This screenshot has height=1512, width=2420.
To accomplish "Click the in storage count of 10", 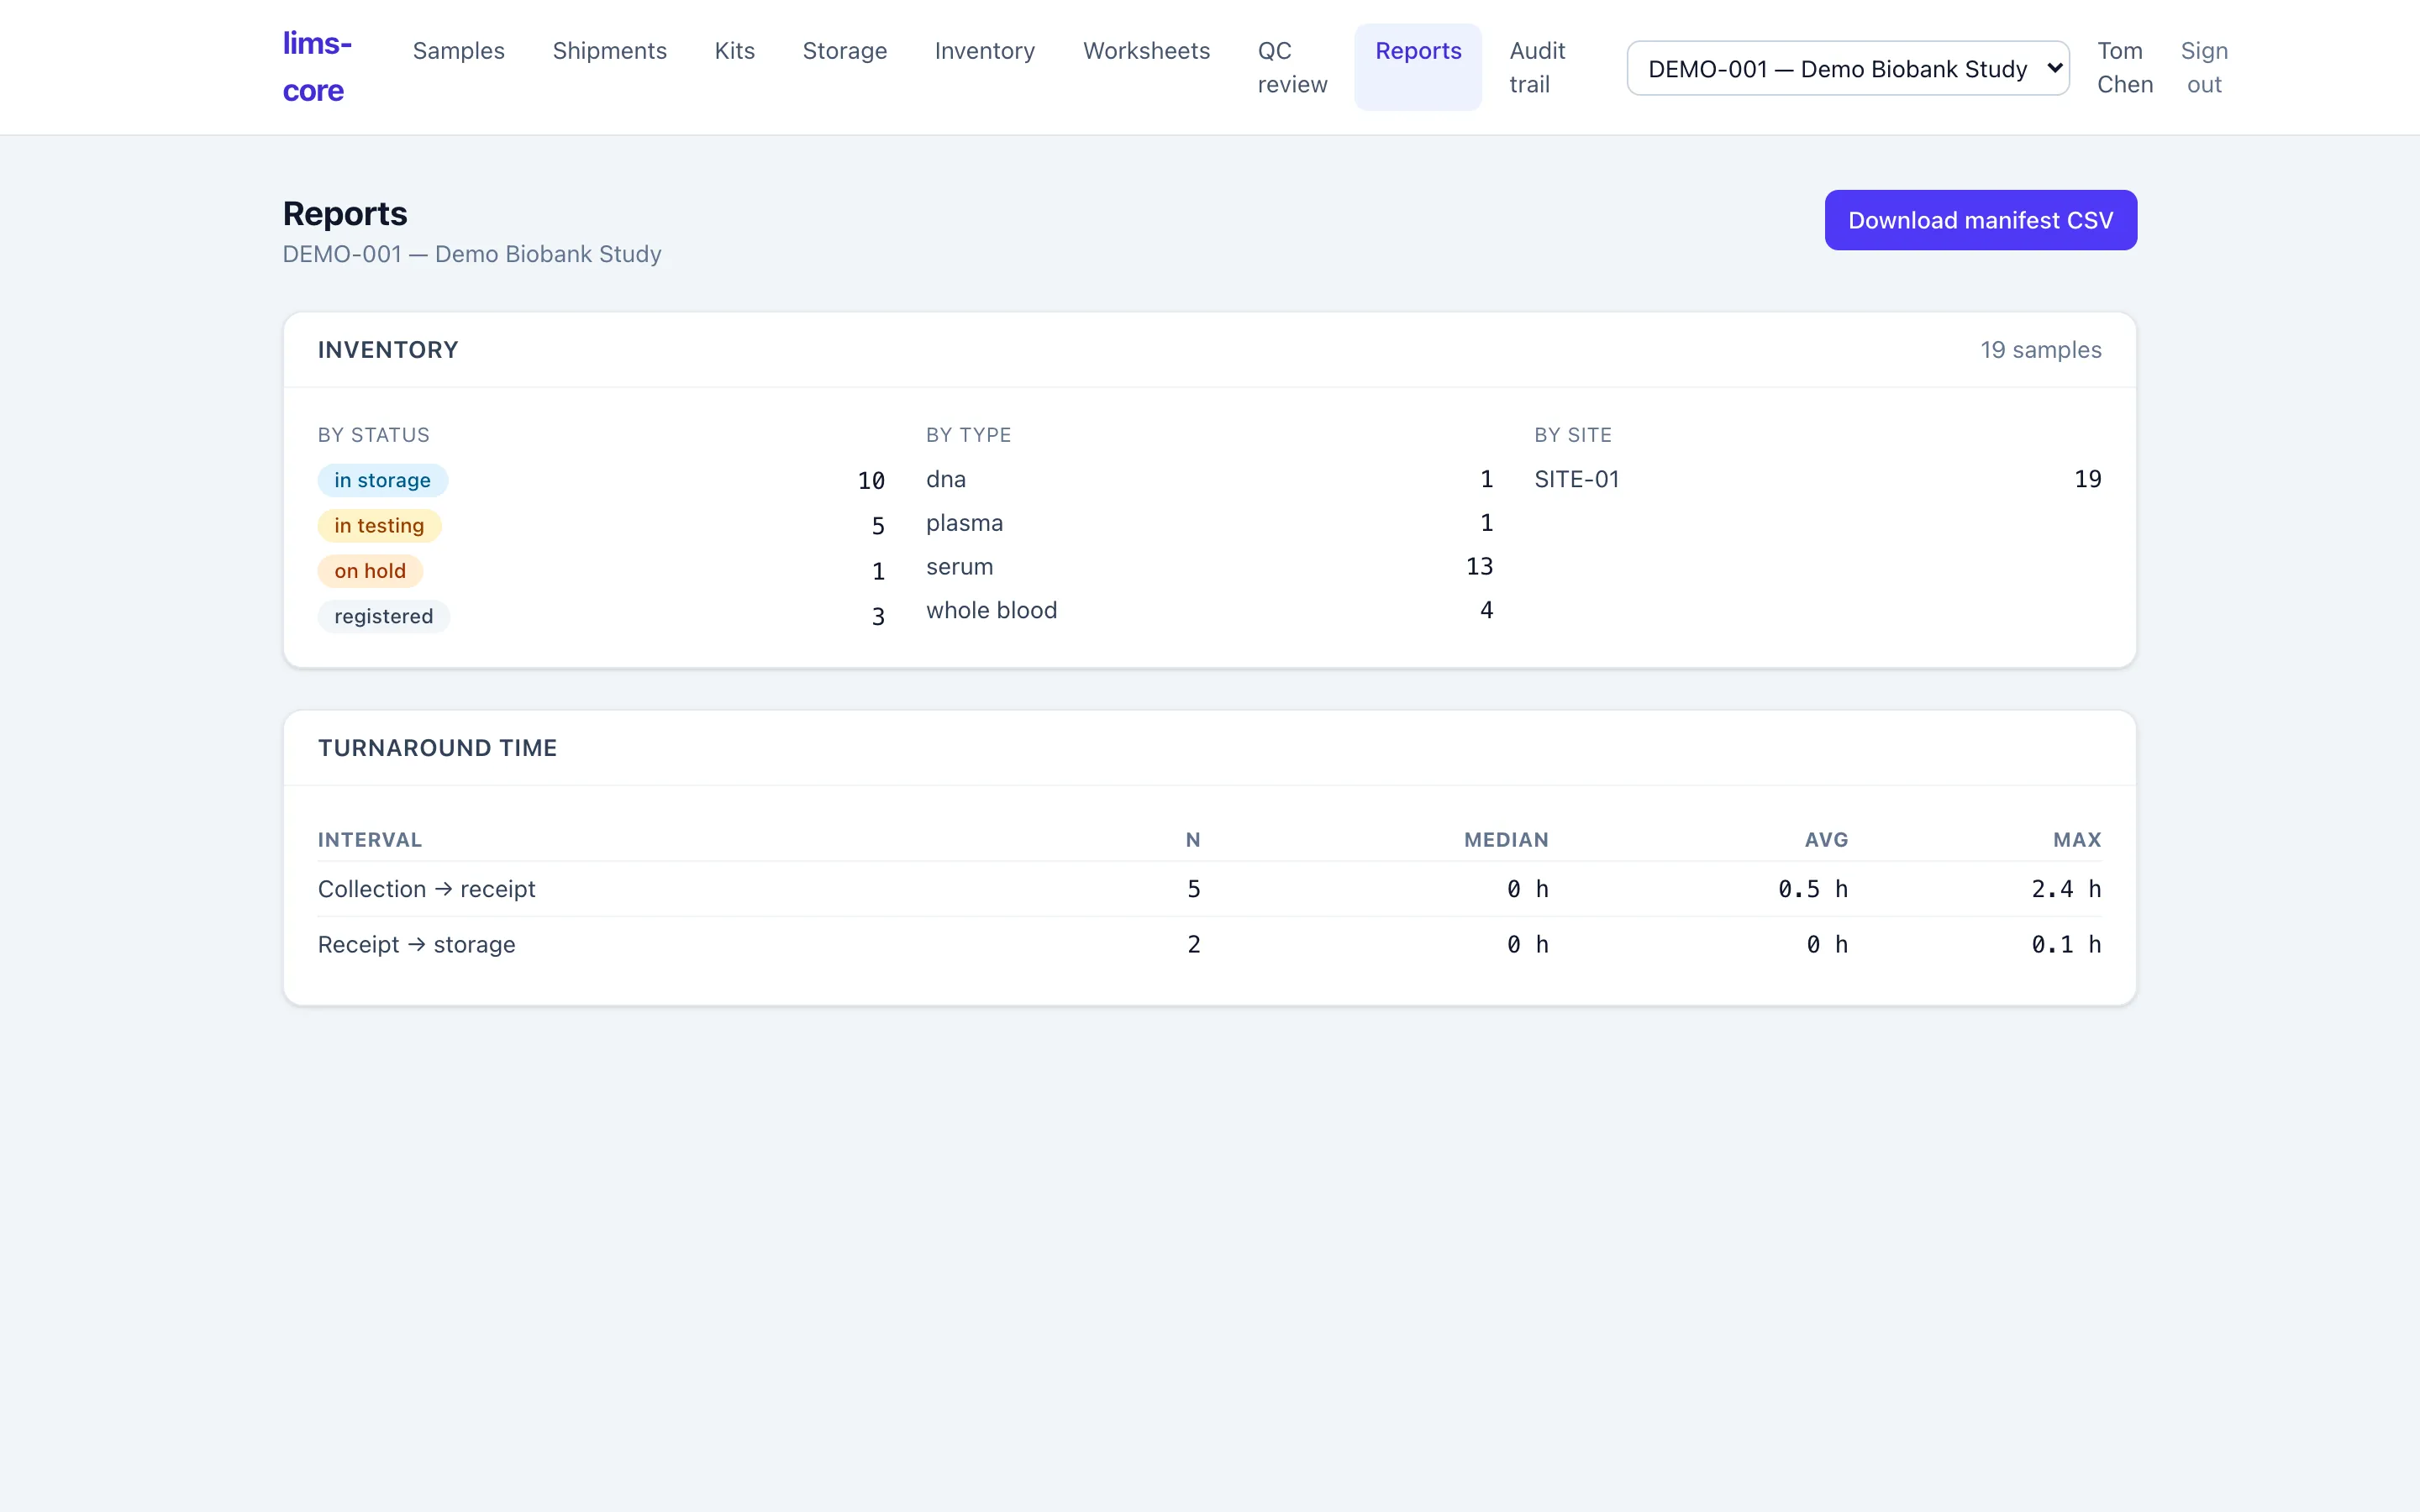I will tap(870, 480).
